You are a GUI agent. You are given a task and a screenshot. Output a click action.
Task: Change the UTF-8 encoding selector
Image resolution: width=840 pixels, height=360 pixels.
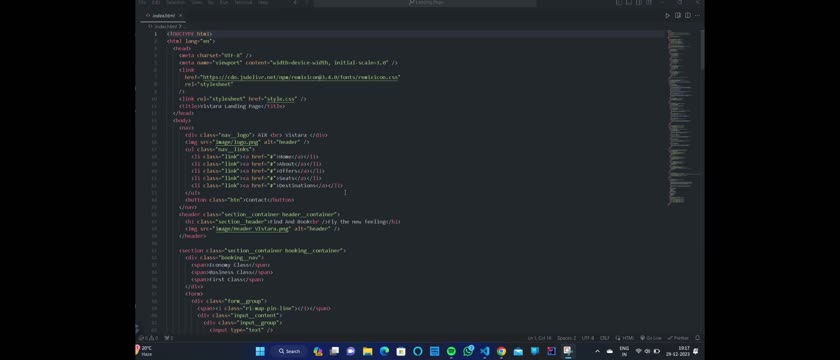click(x=588, y=338)
